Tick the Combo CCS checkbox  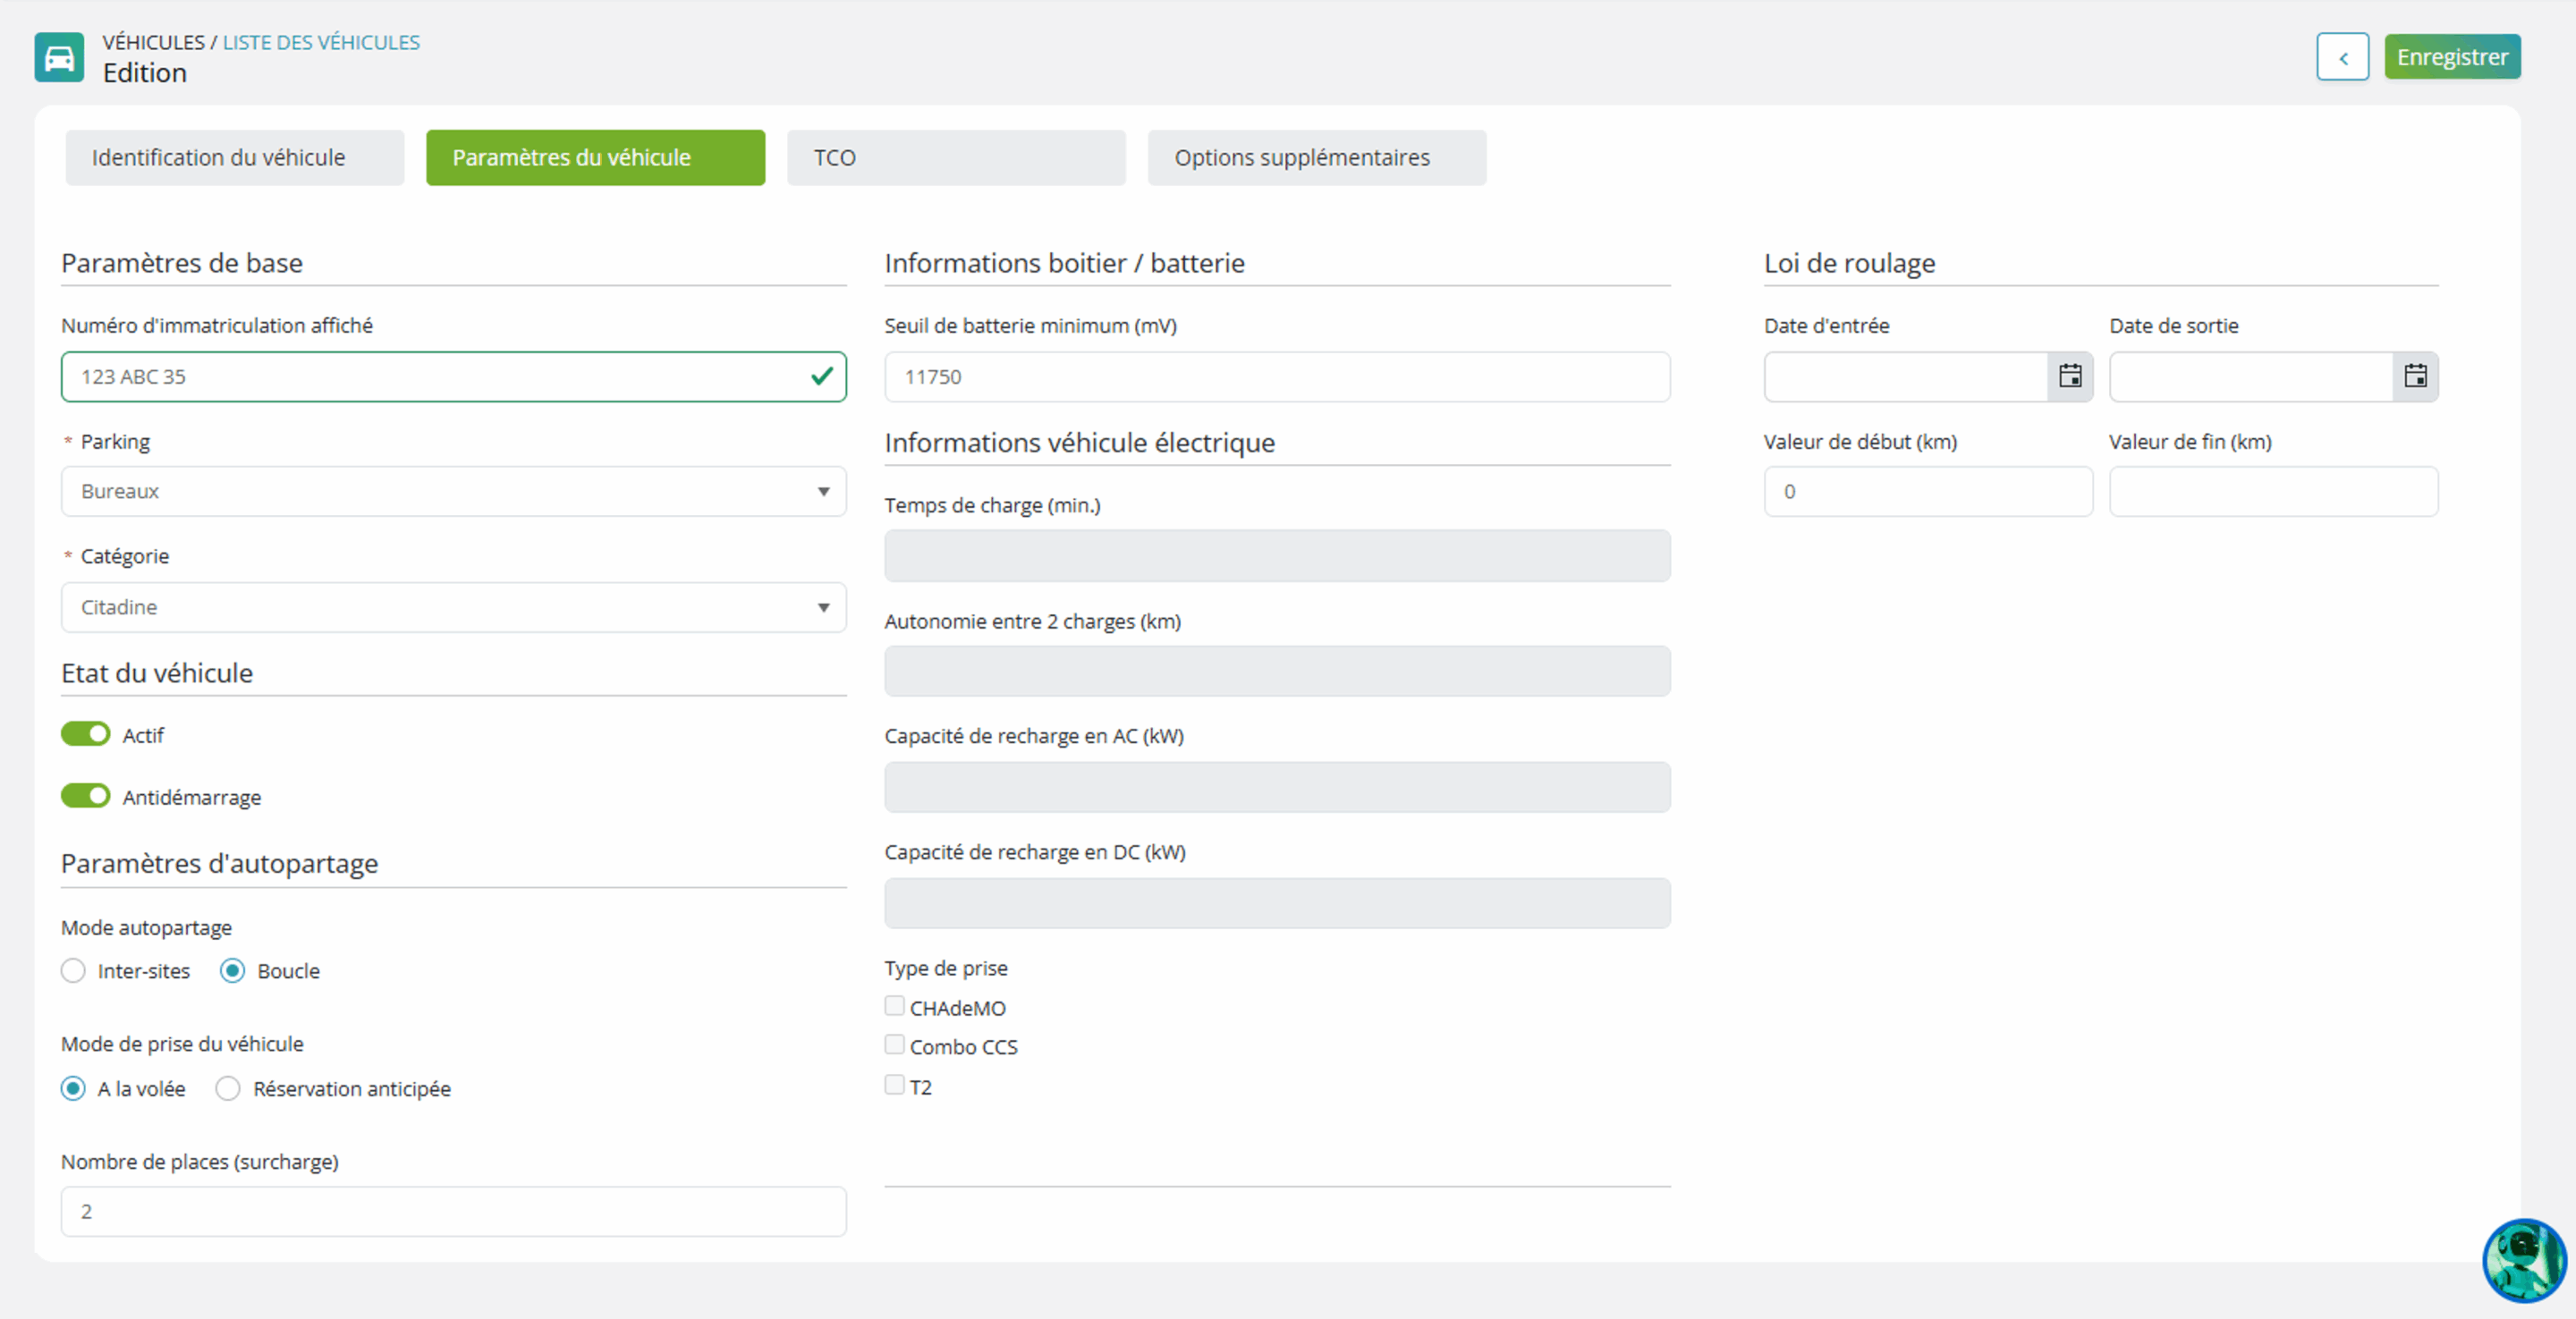pos(894,1045)
